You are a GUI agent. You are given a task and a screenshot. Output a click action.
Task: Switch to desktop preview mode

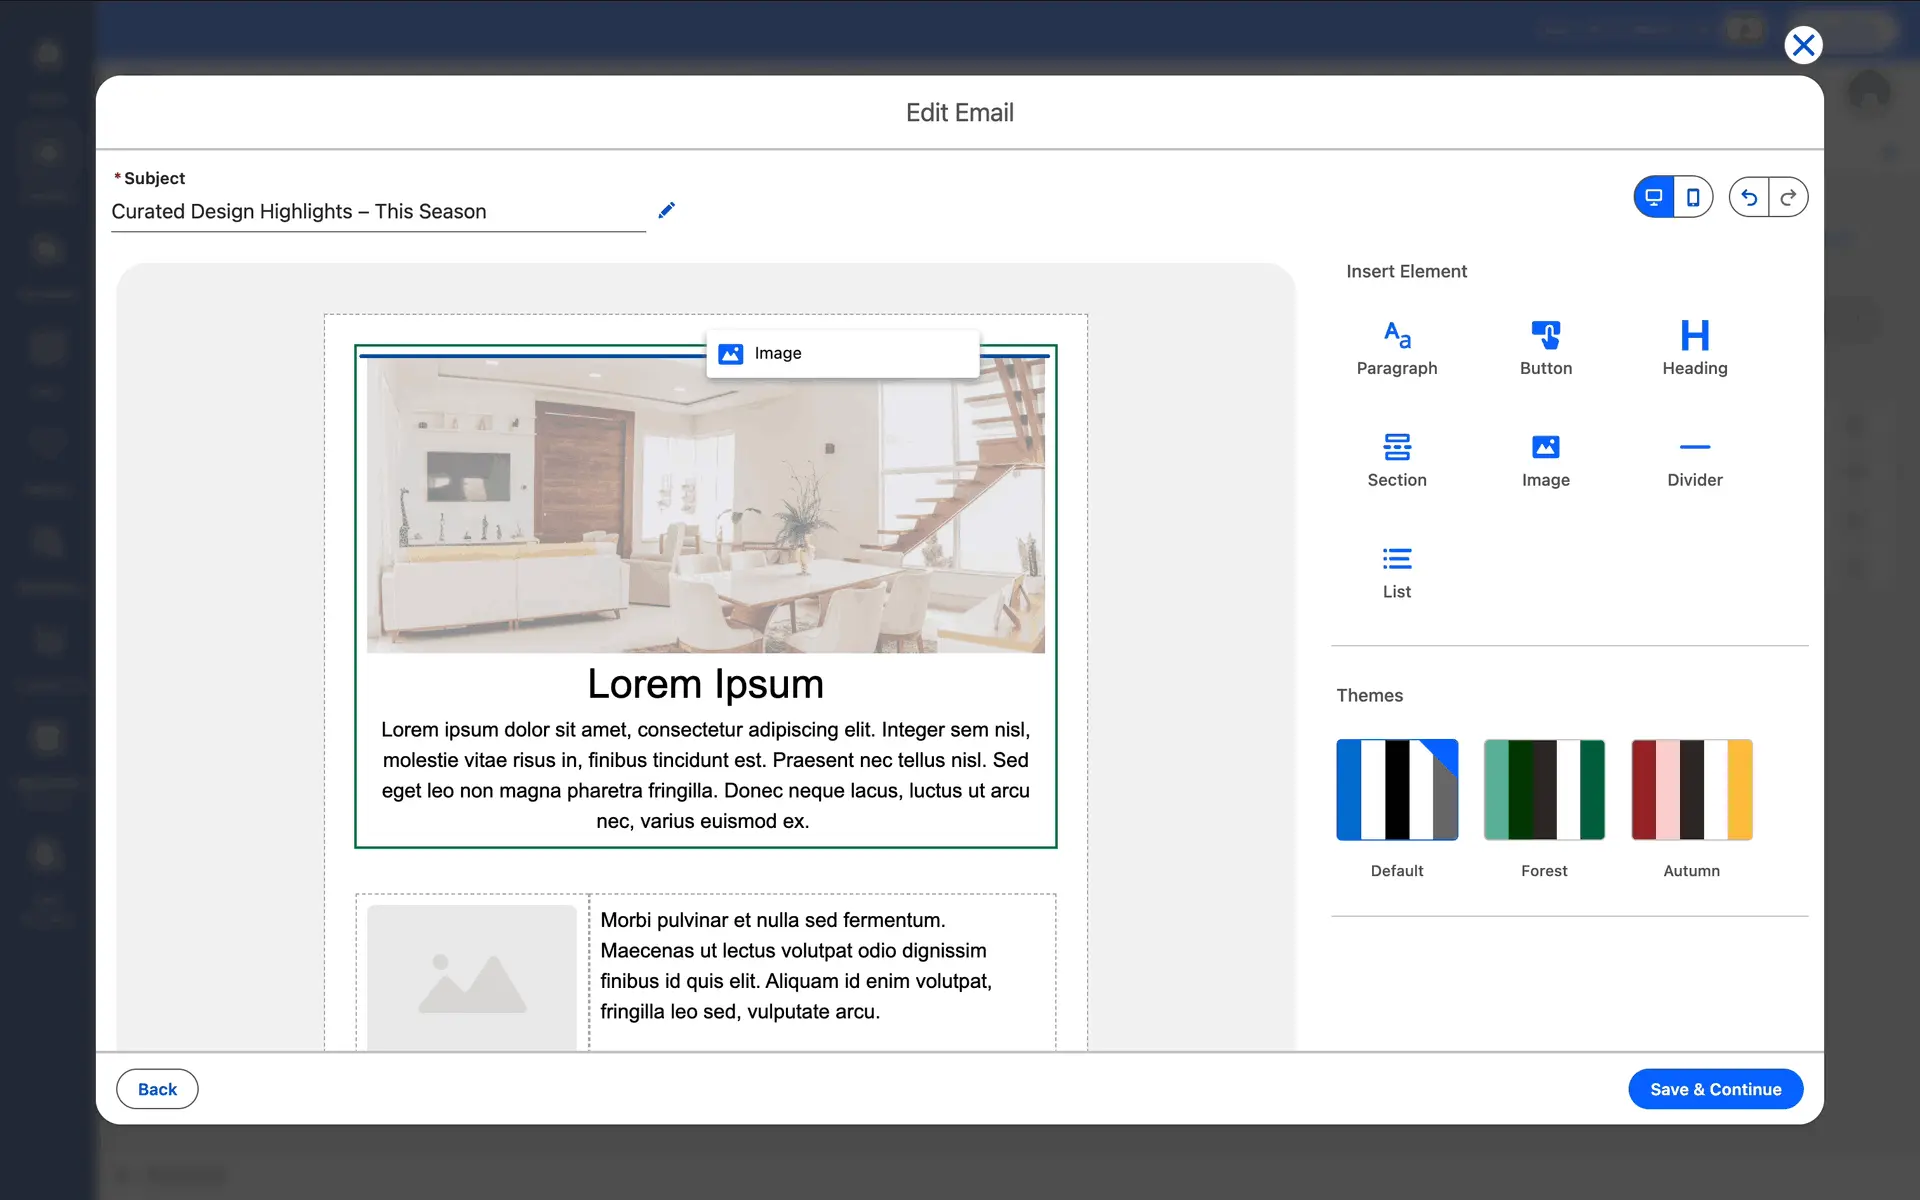[x=1654, y=197]
